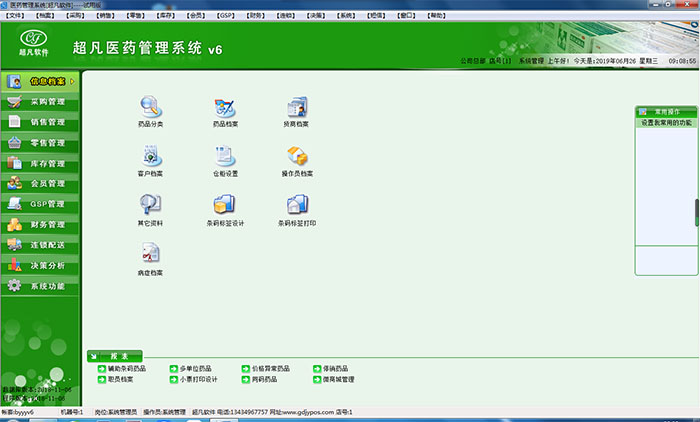Viewport: 700px width, 422px height.
Task: Collapse the 报表 reports section header
Action: coord(115,356)
